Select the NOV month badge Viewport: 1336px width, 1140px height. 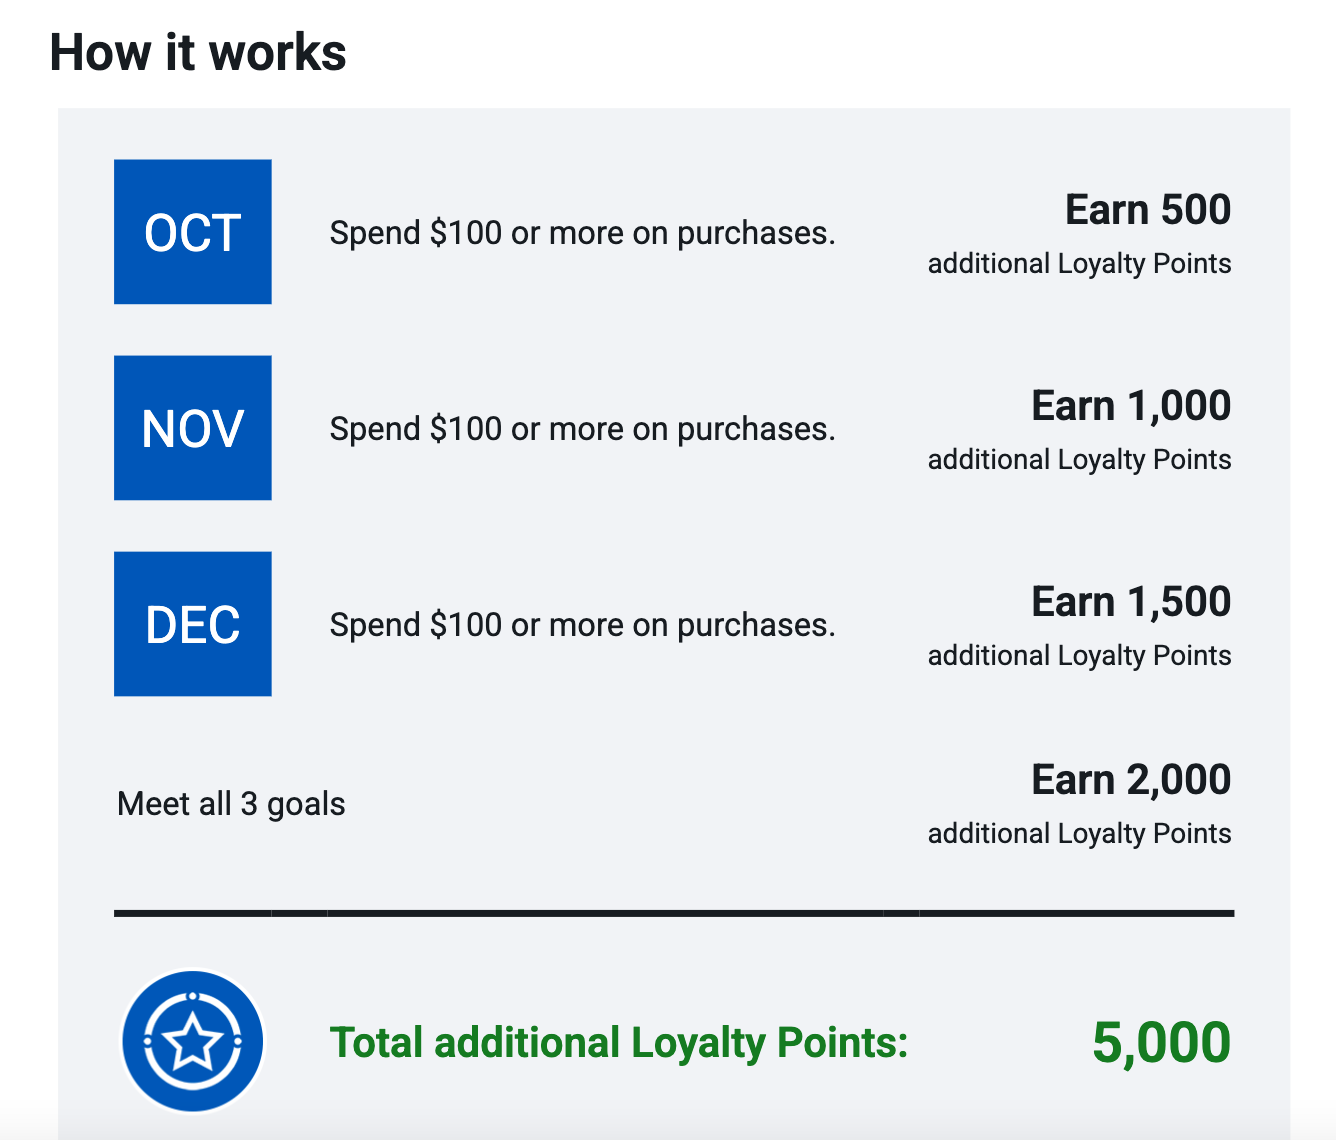click(193, 428)
